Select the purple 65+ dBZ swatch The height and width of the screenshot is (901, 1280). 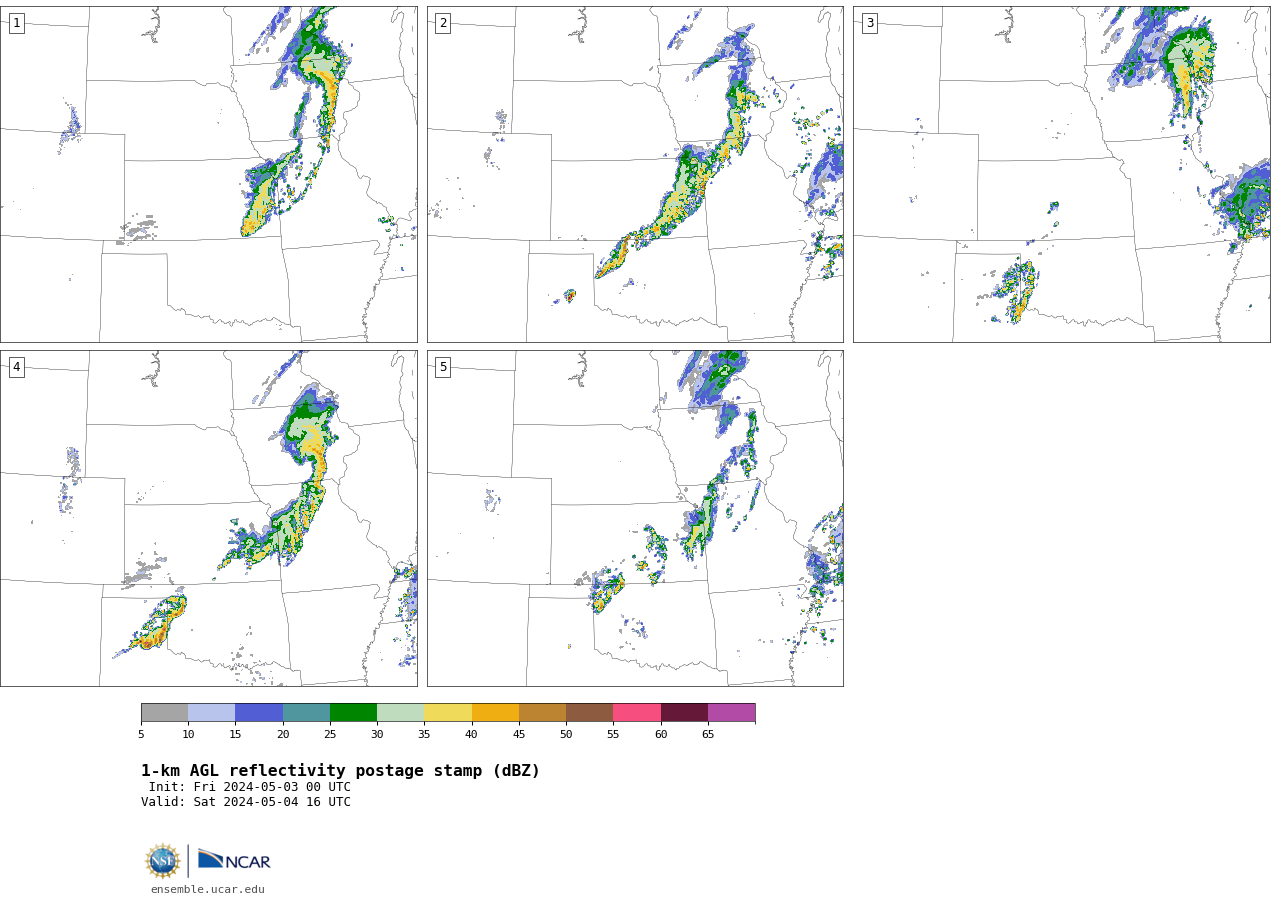[x=732, y=713]
